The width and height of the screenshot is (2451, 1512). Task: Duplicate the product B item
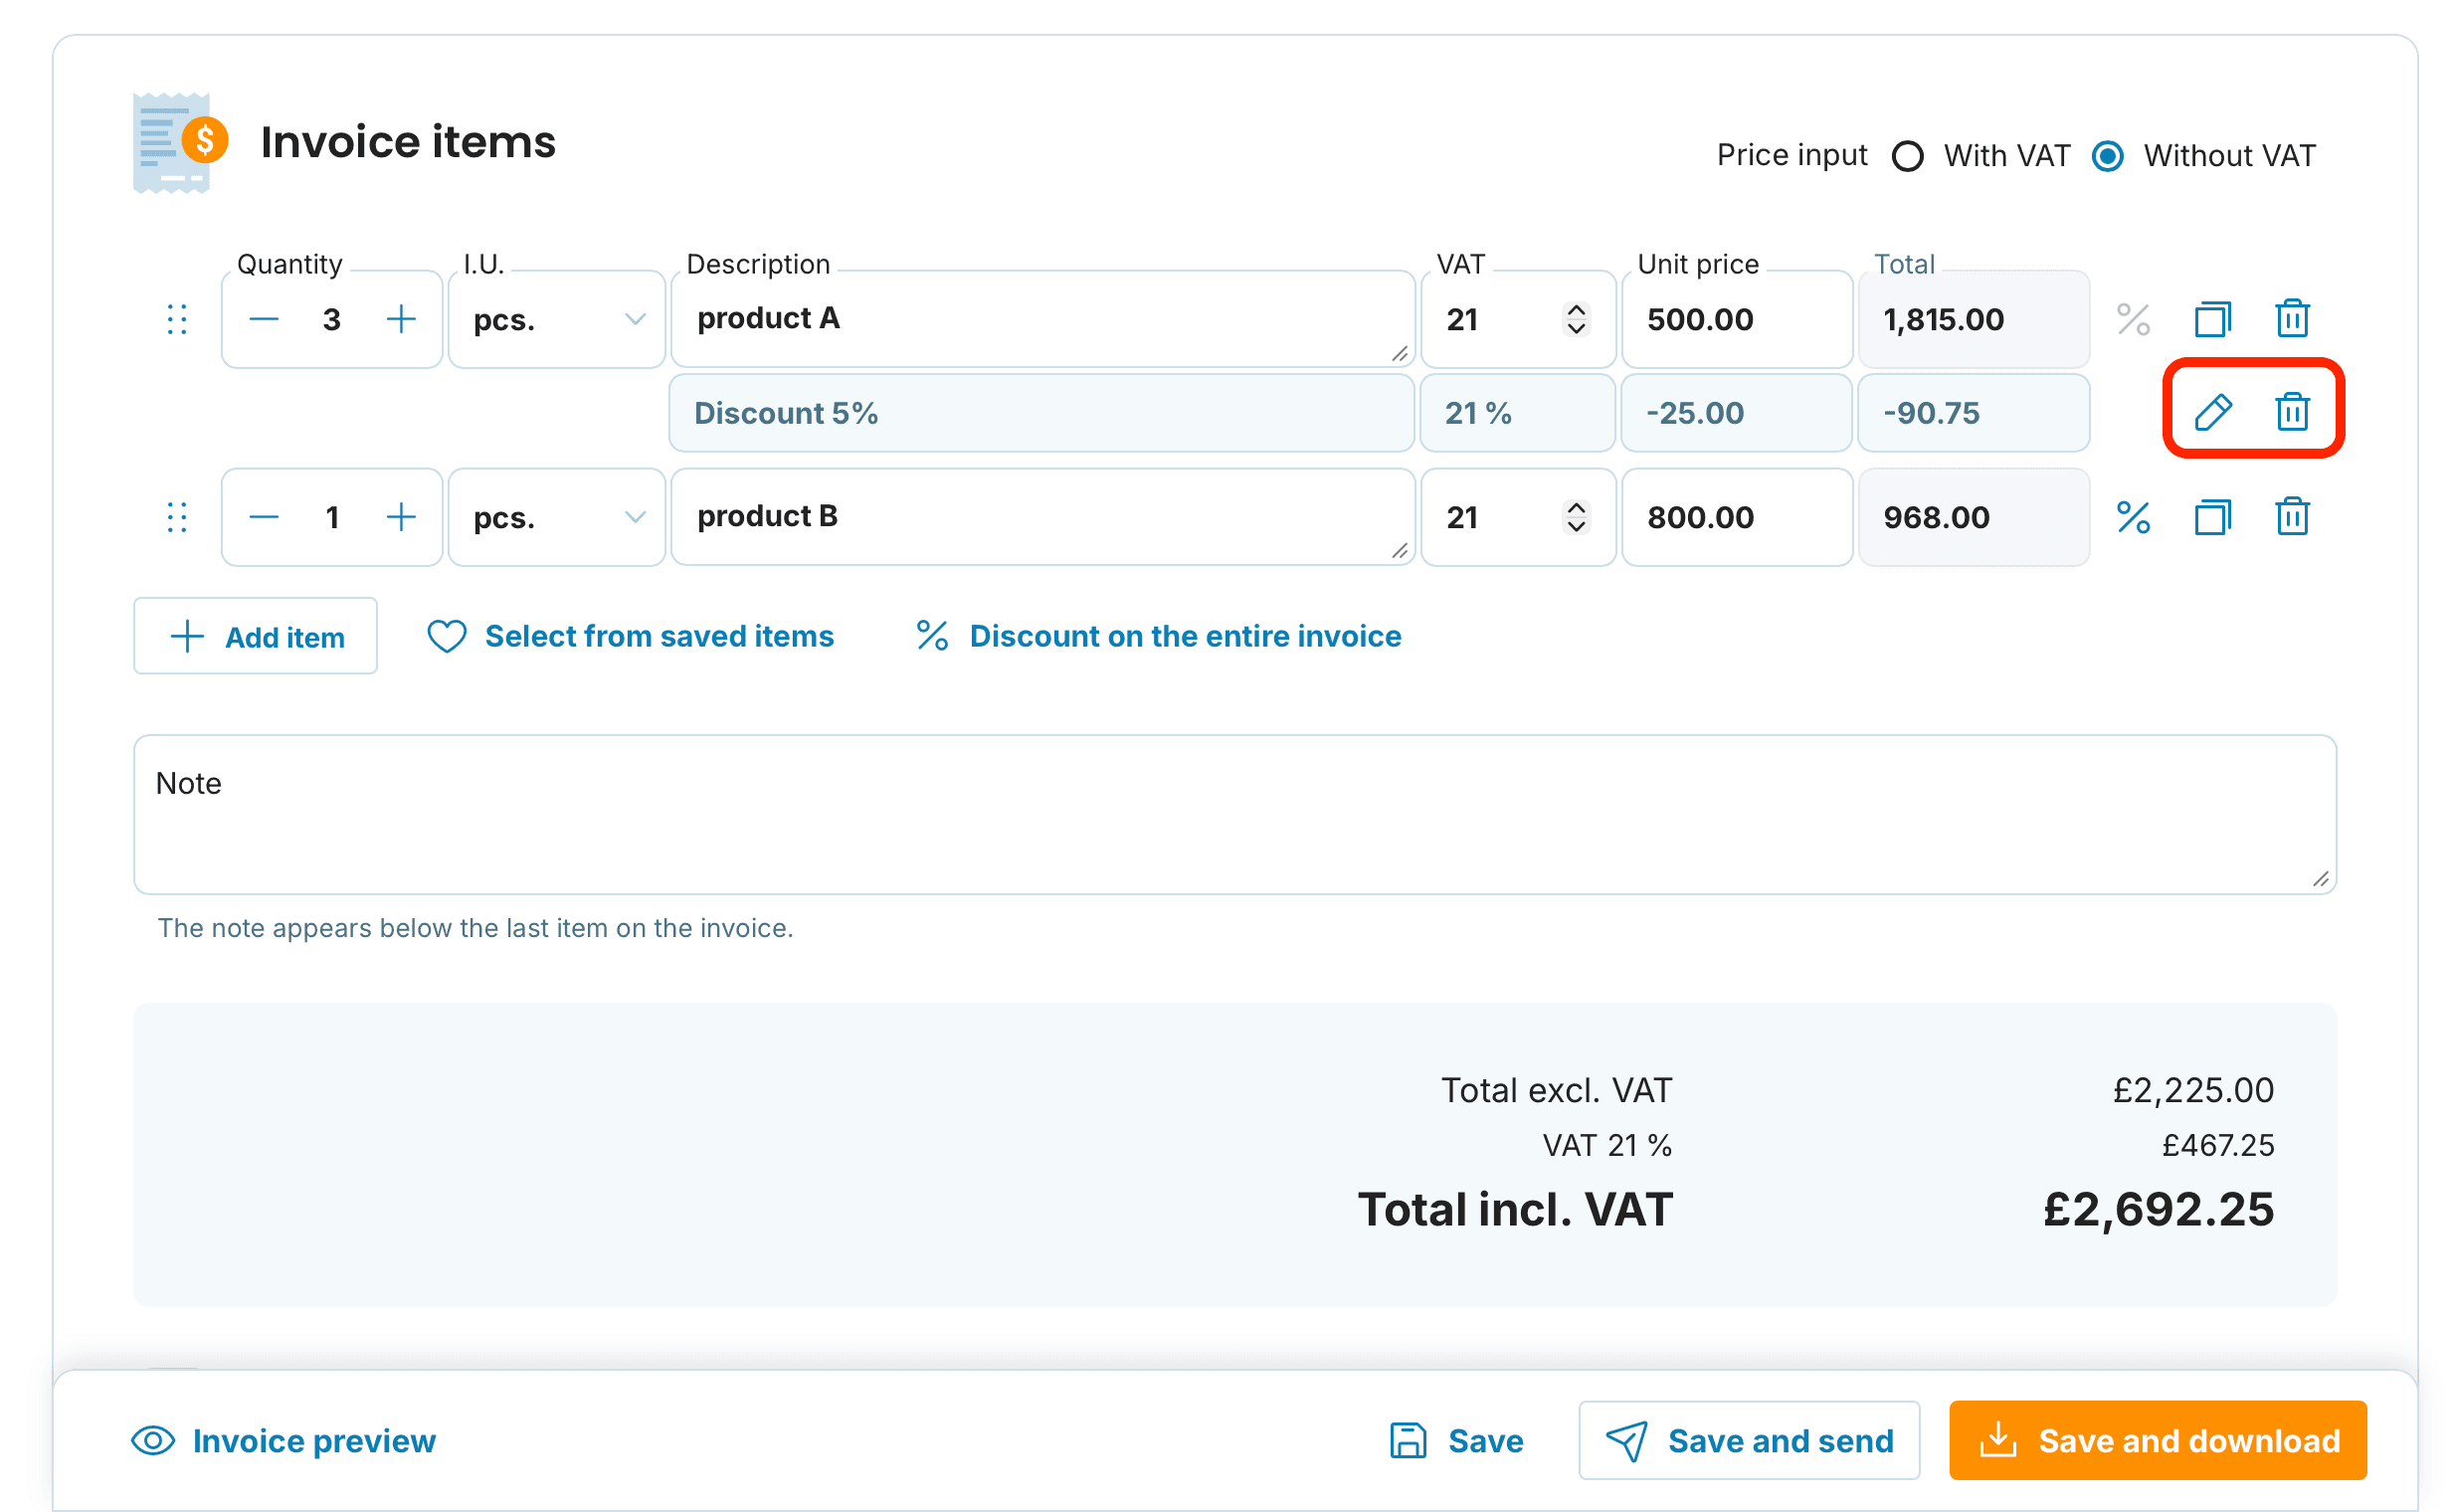2212,517
